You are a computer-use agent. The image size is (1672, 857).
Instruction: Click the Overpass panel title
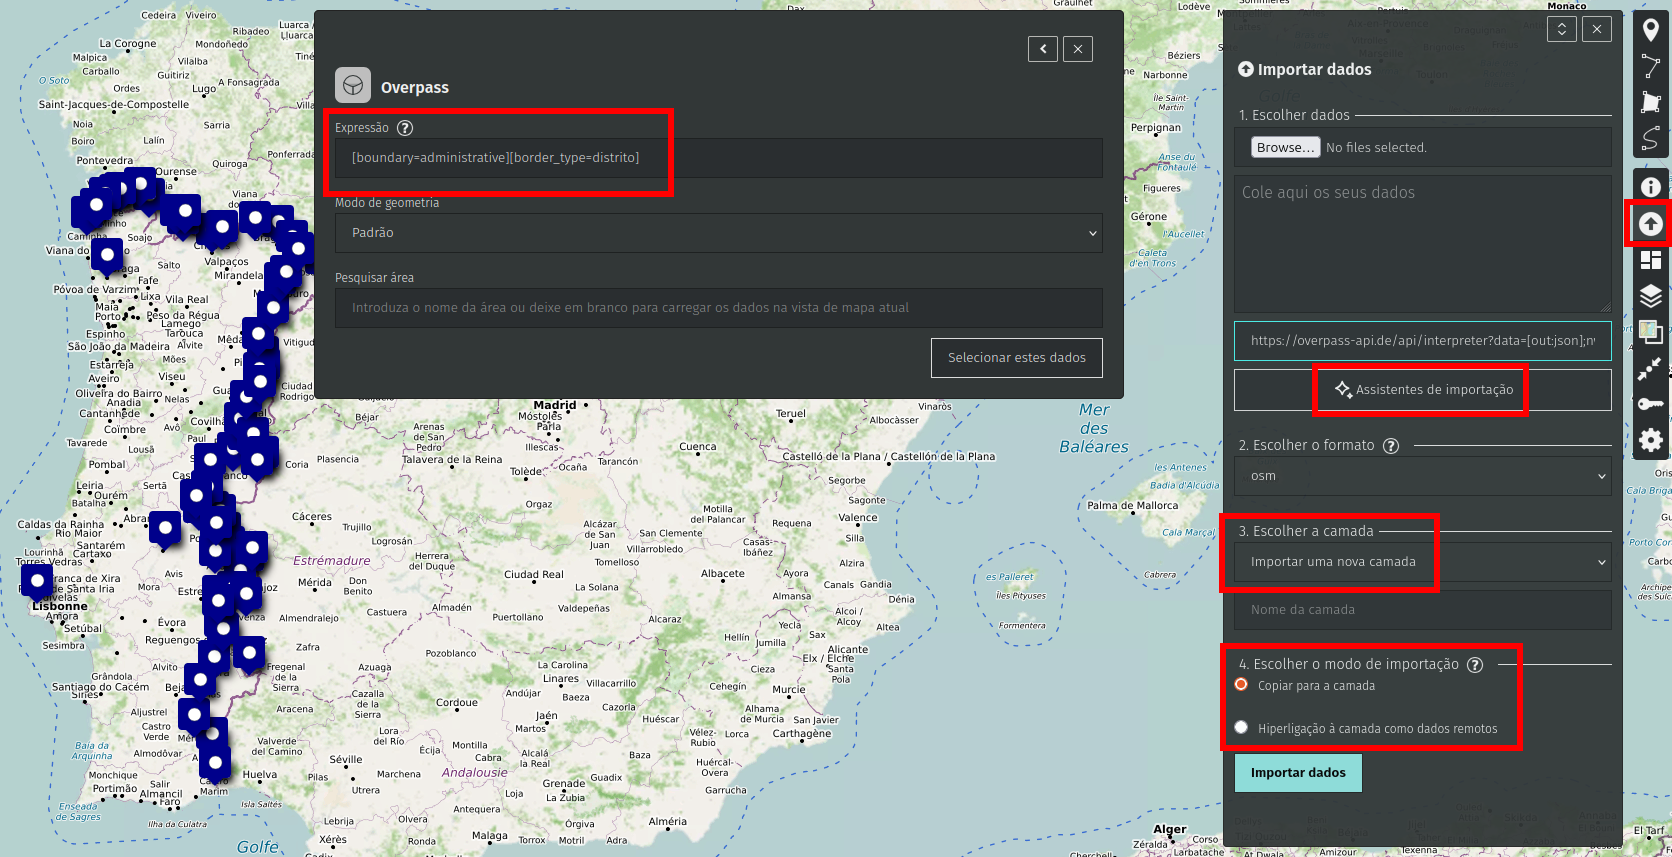pos(414,88)
